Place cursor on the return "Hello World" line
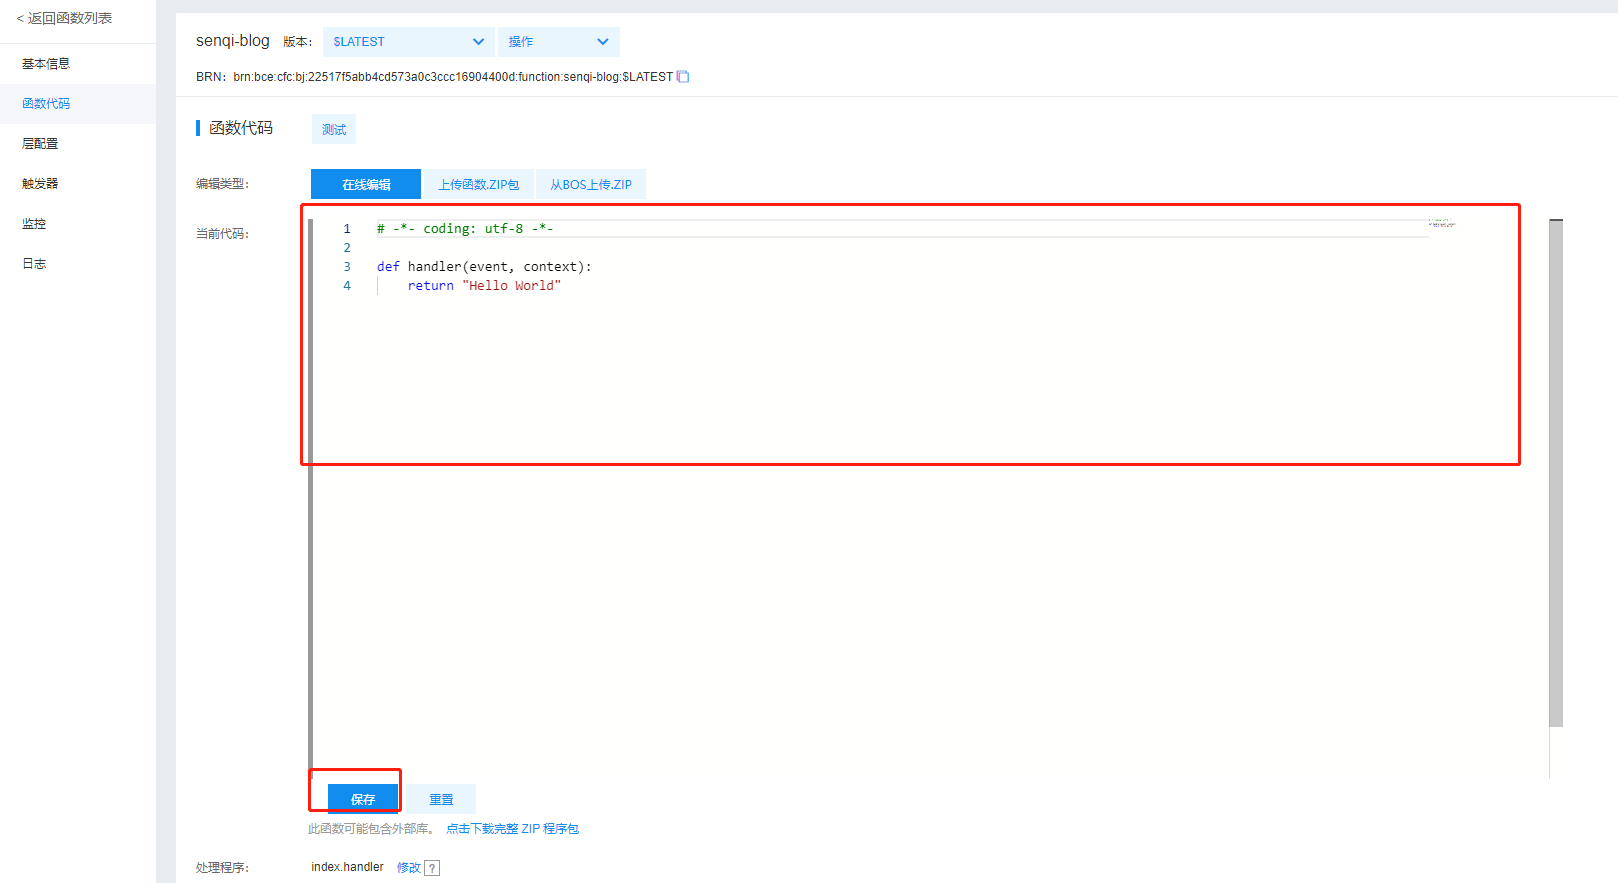The width and height of the screenshot is (1618, 883). 484,286
